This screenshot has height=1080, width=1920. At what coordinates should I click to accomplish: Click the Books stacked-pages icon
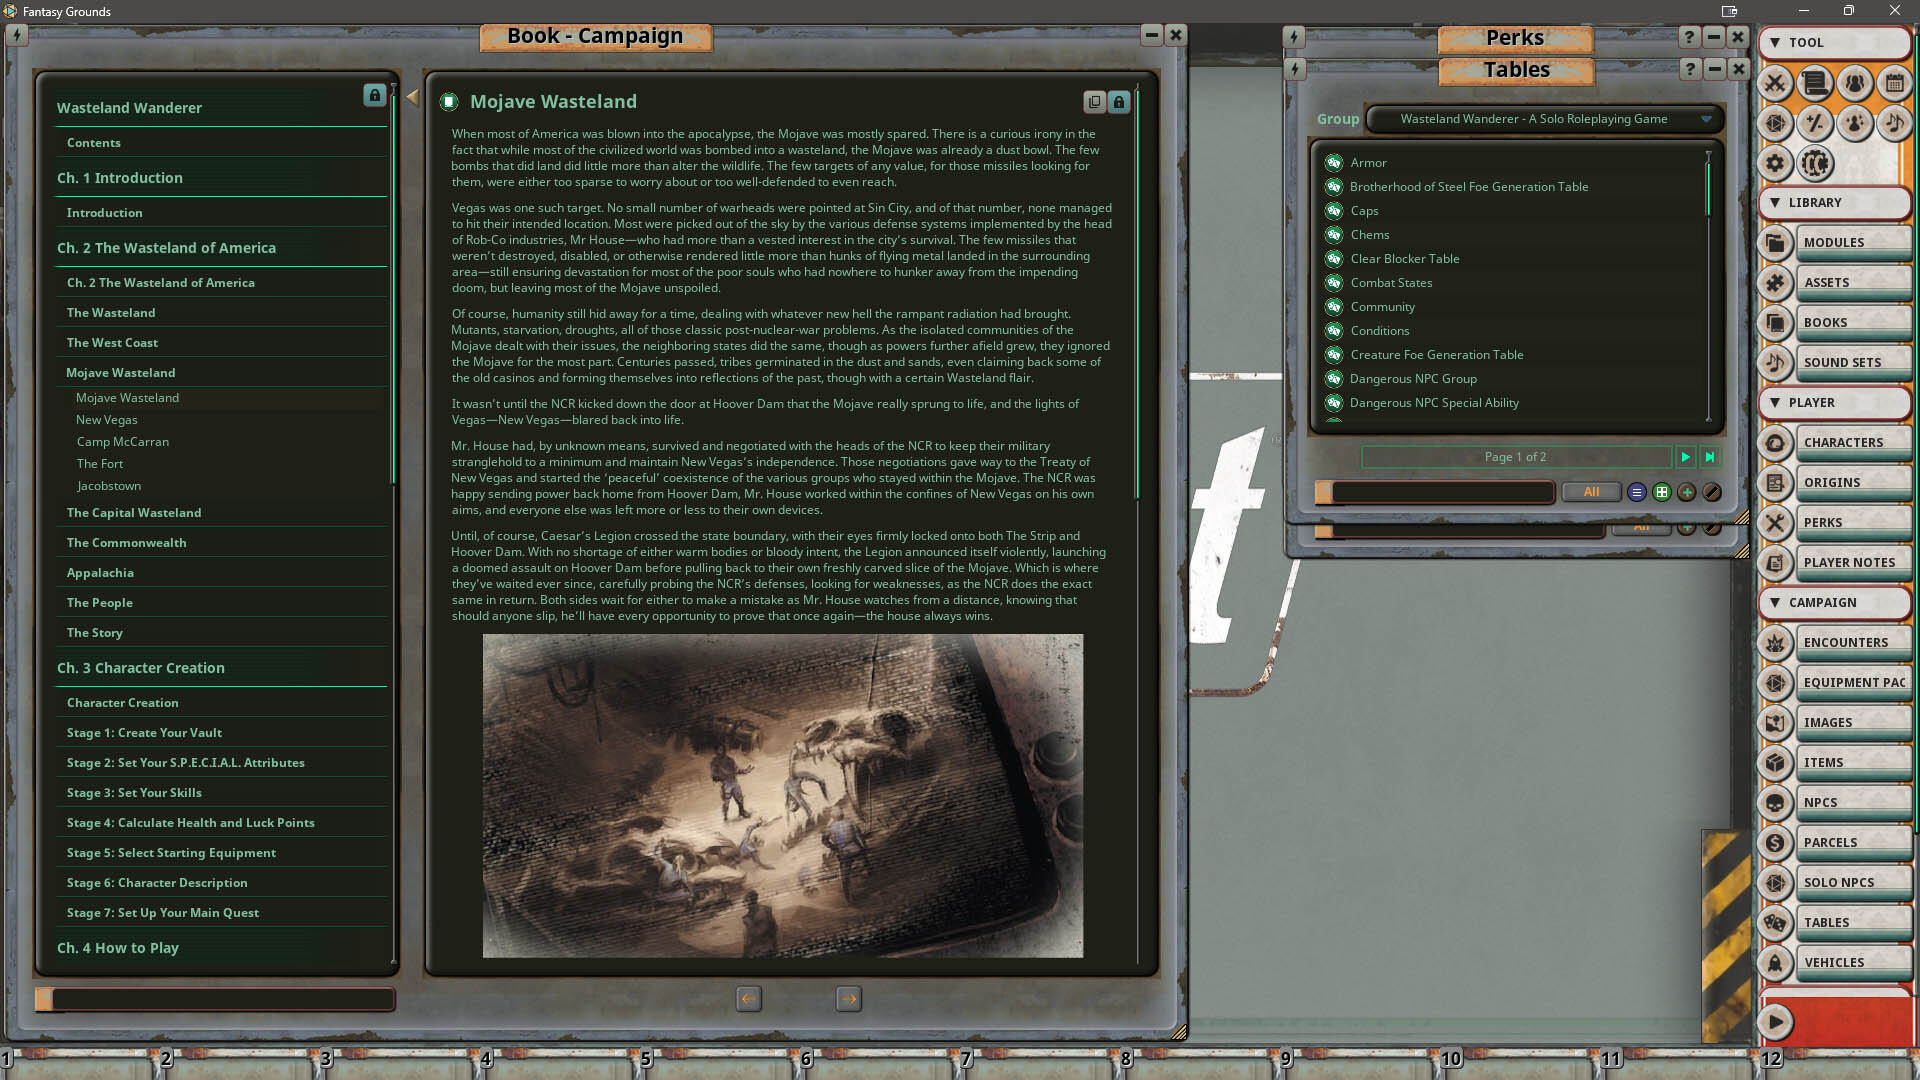(1775, 322)
